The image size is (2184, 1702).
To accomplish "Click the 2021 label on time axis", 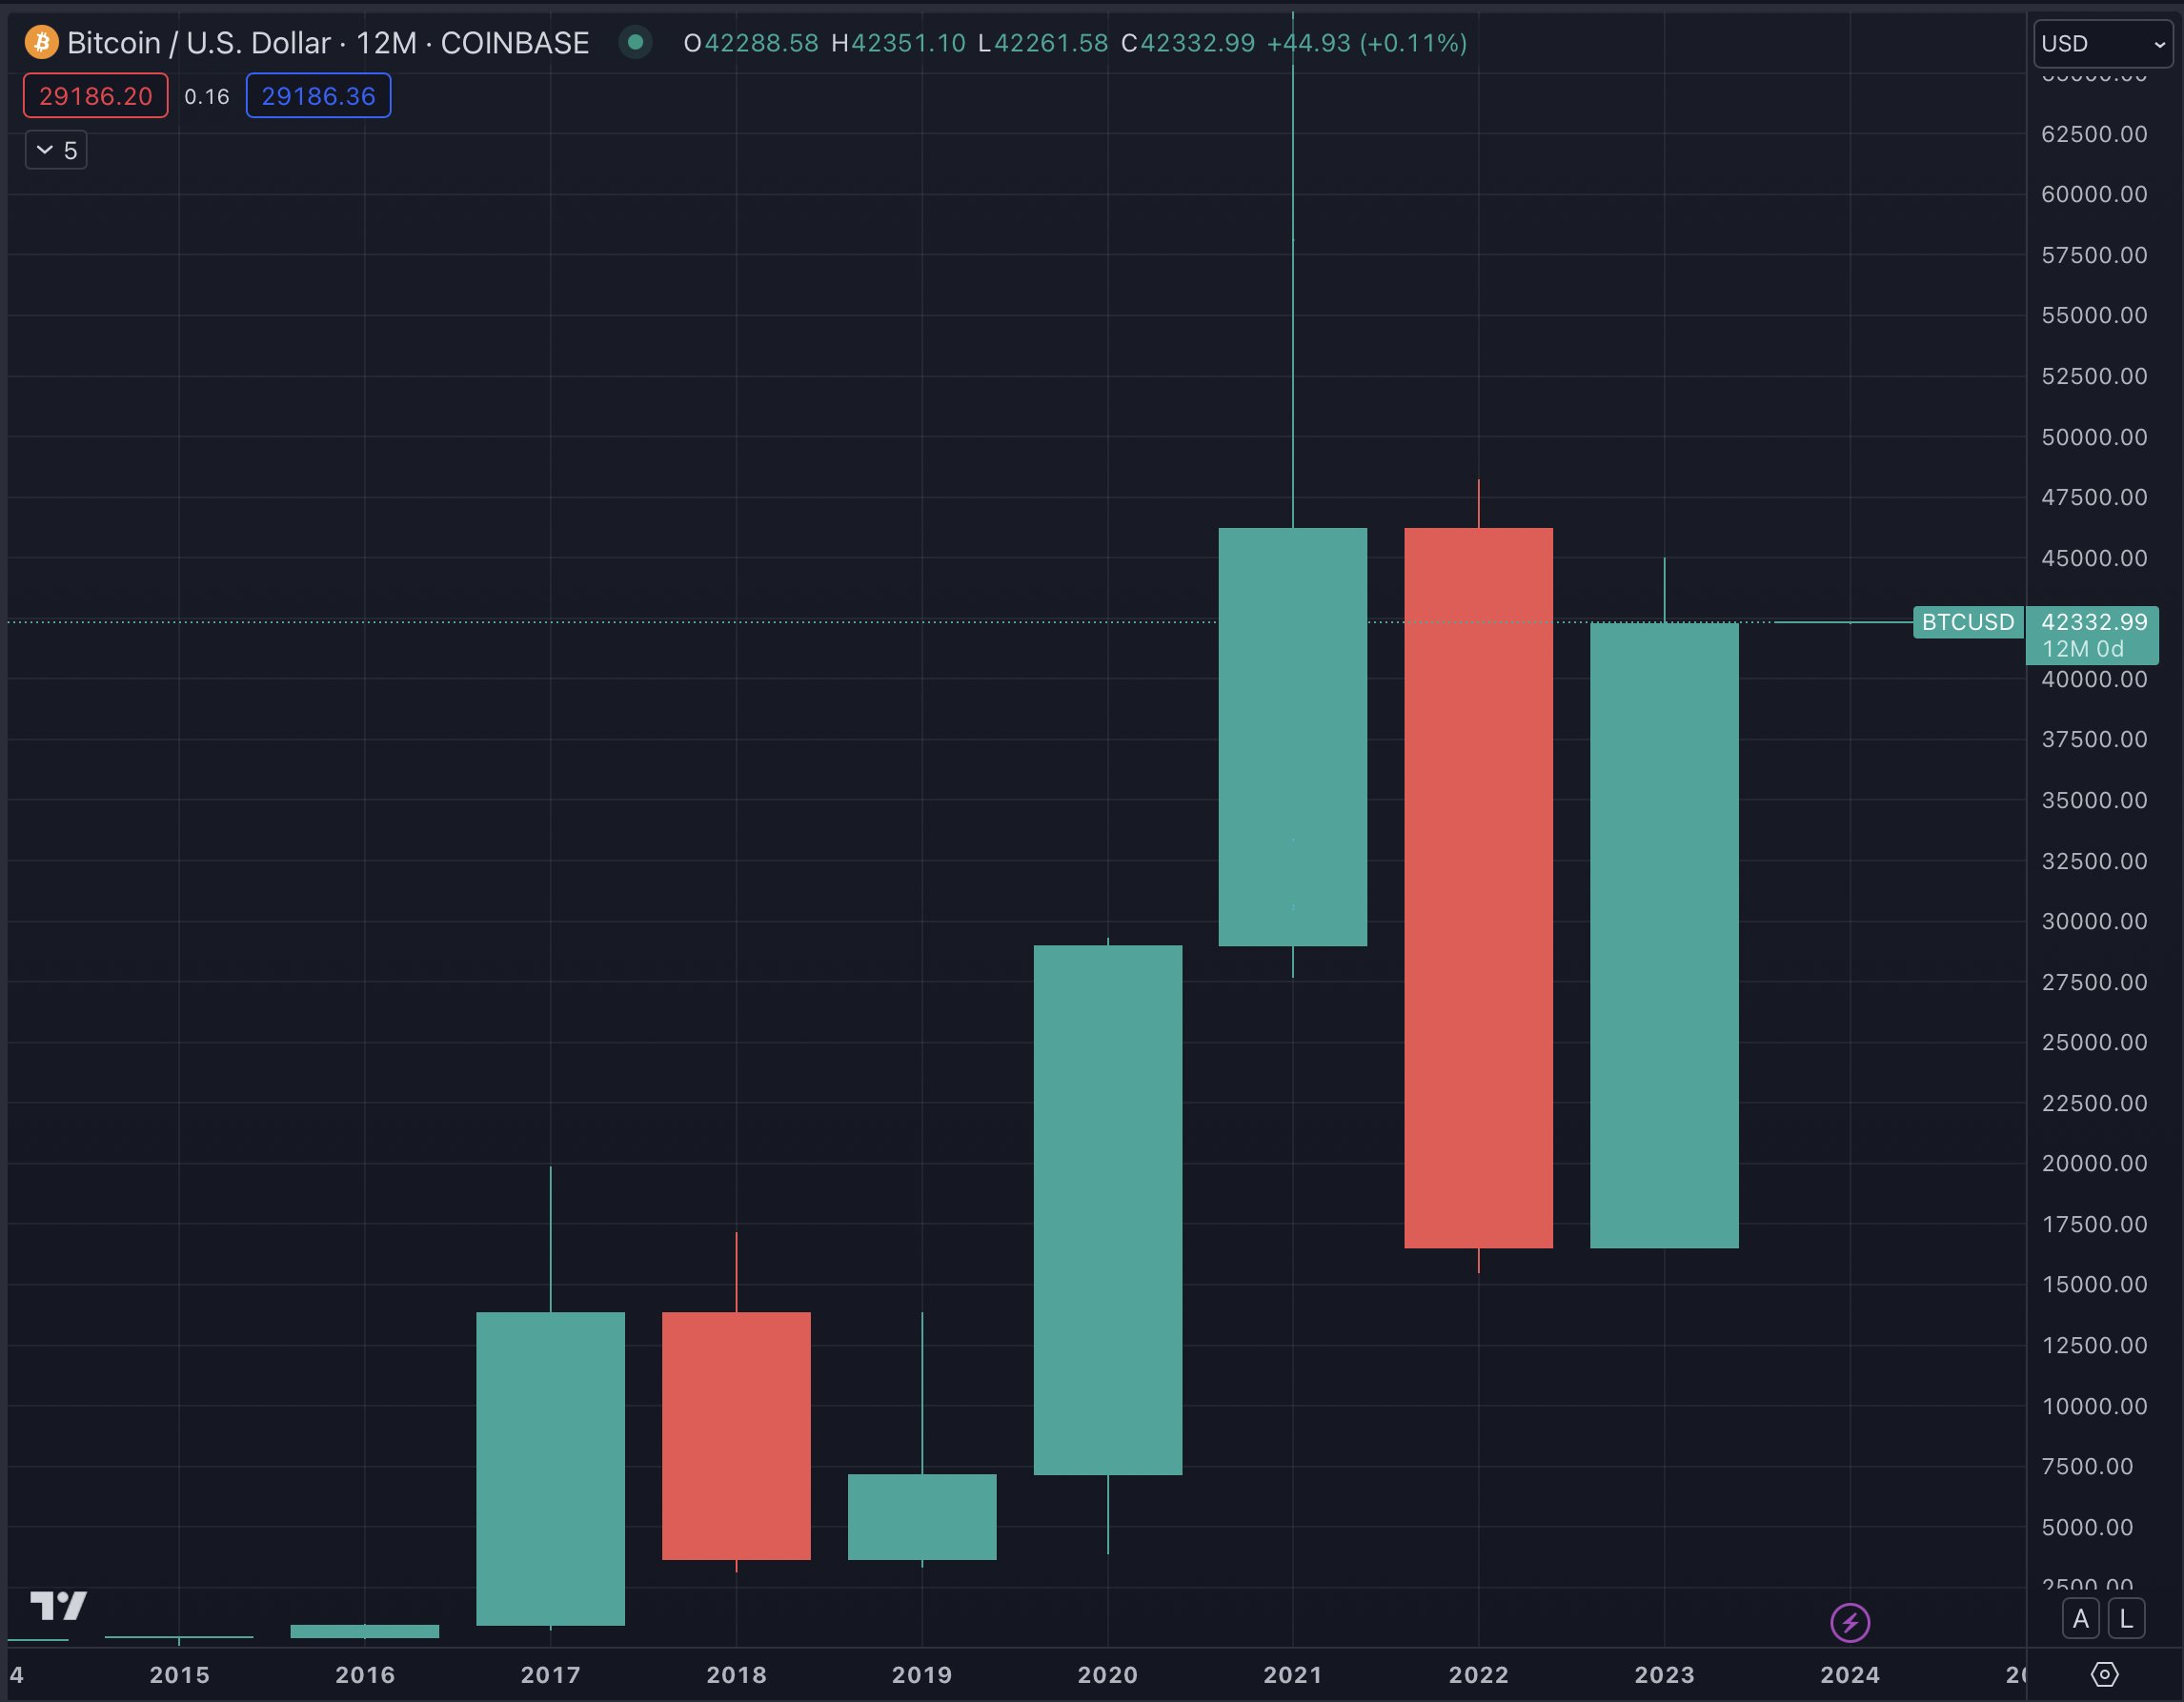I will point(1292,1674).
